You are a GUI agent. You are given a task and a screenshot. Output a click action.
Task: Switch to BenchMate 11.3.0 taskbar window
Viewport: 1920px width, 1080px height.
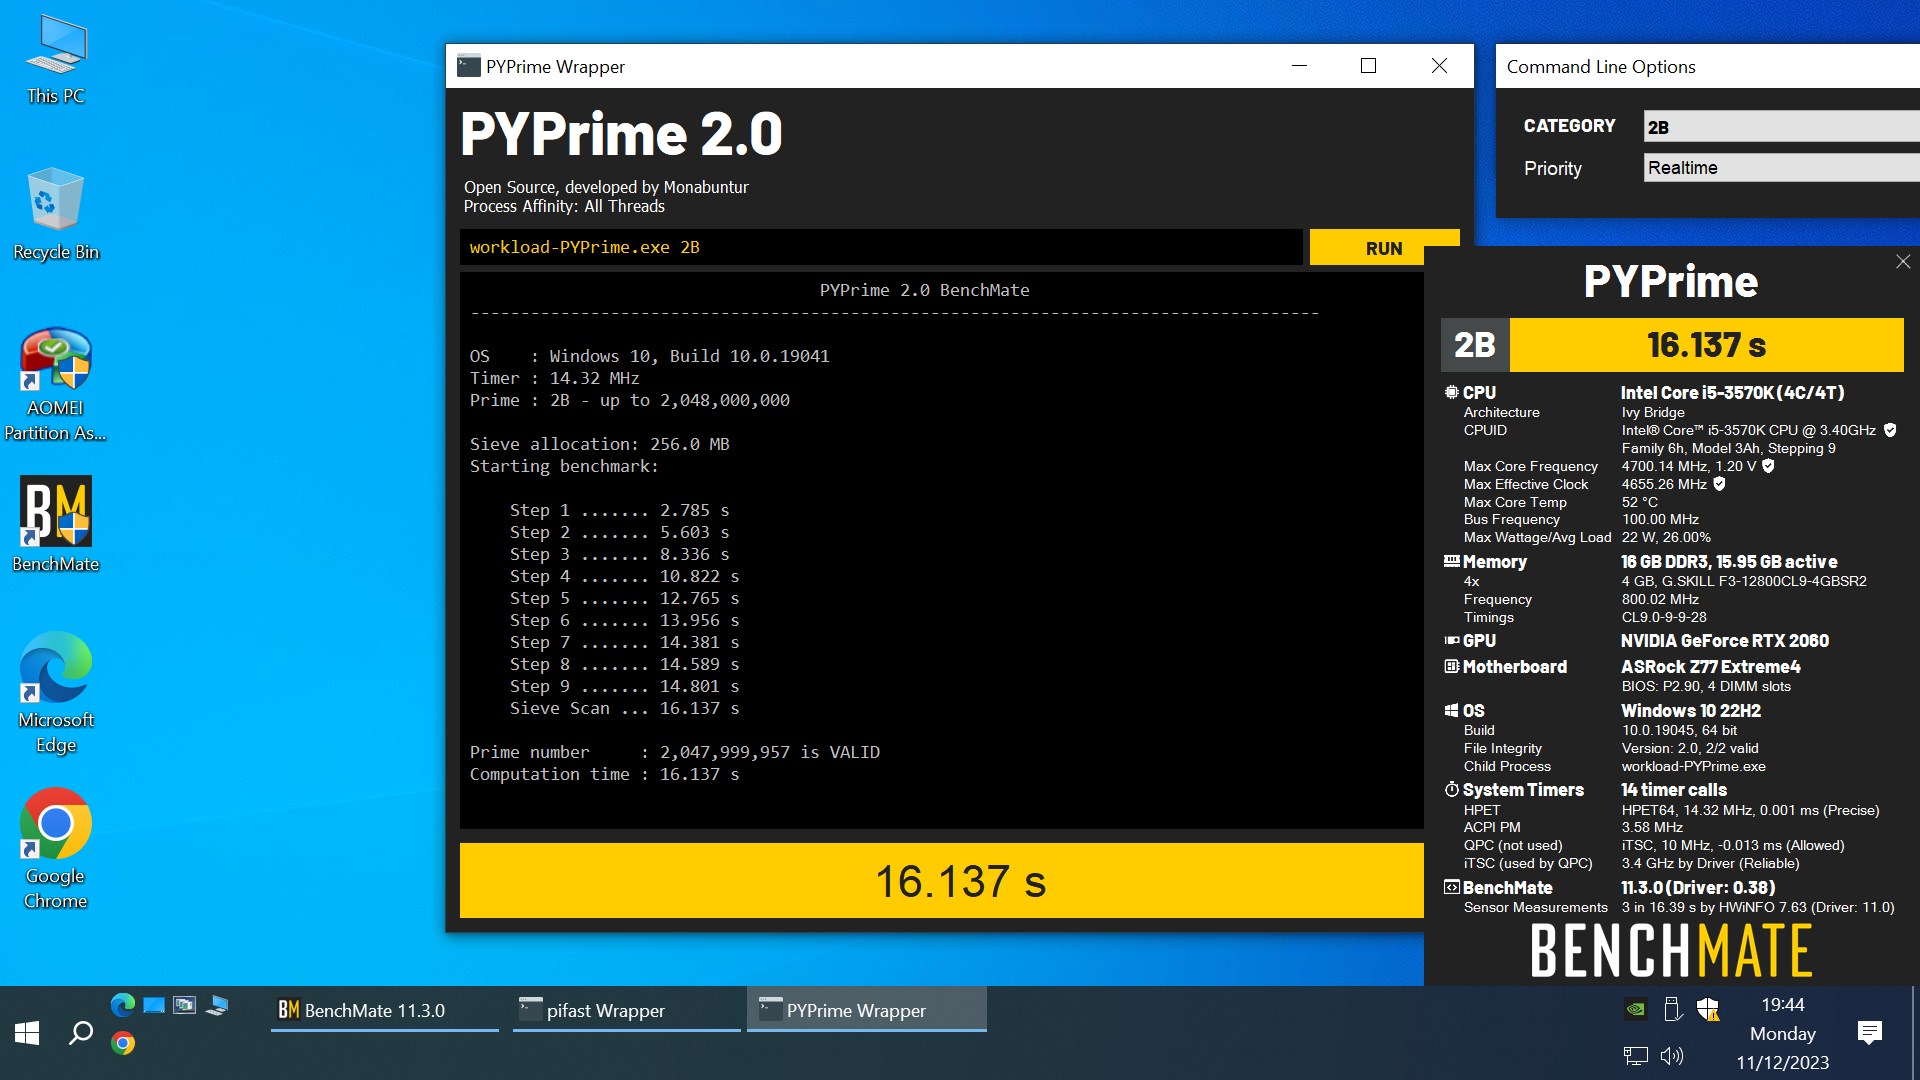click(x=385, y=1010)
